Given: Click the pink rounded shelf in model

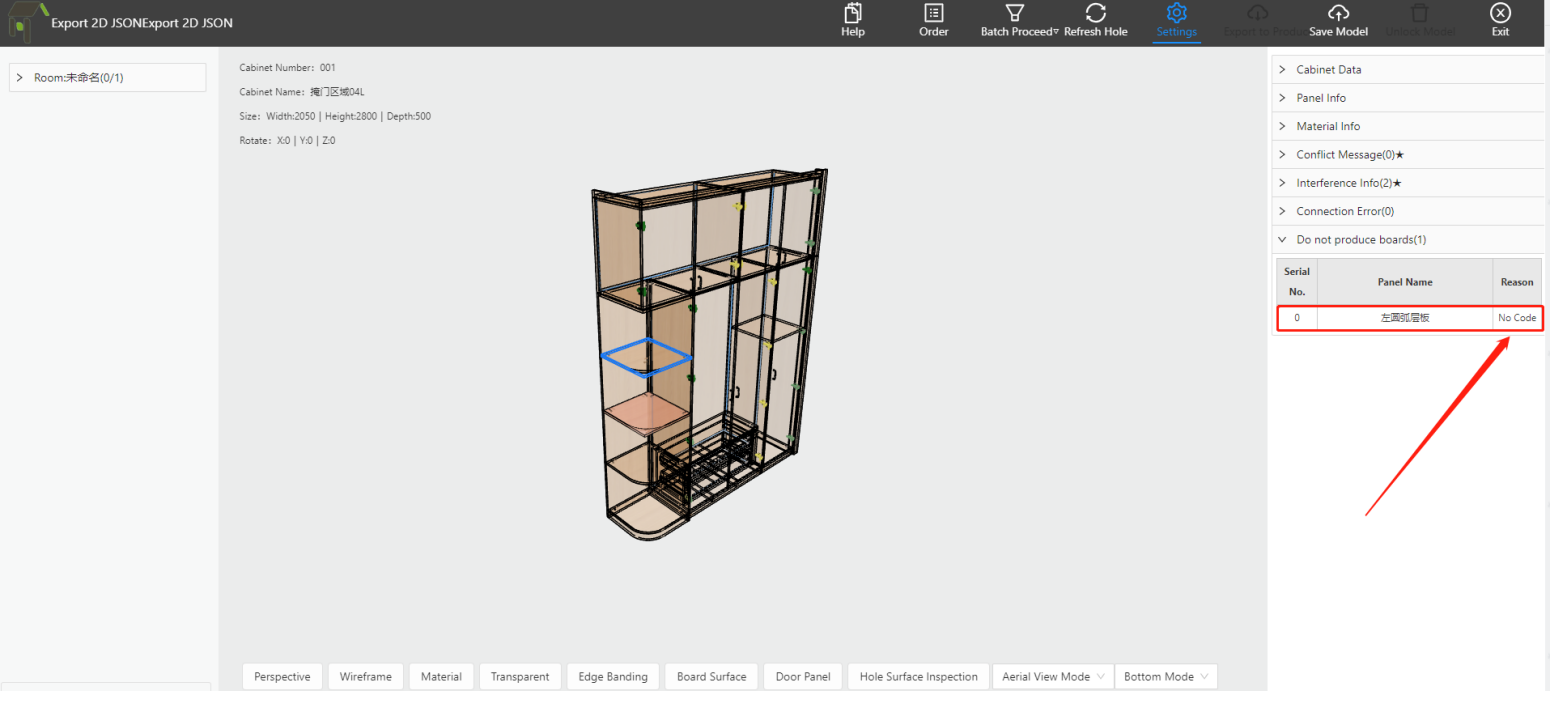Looking at the screenshot, I should (x=646, y=413).
